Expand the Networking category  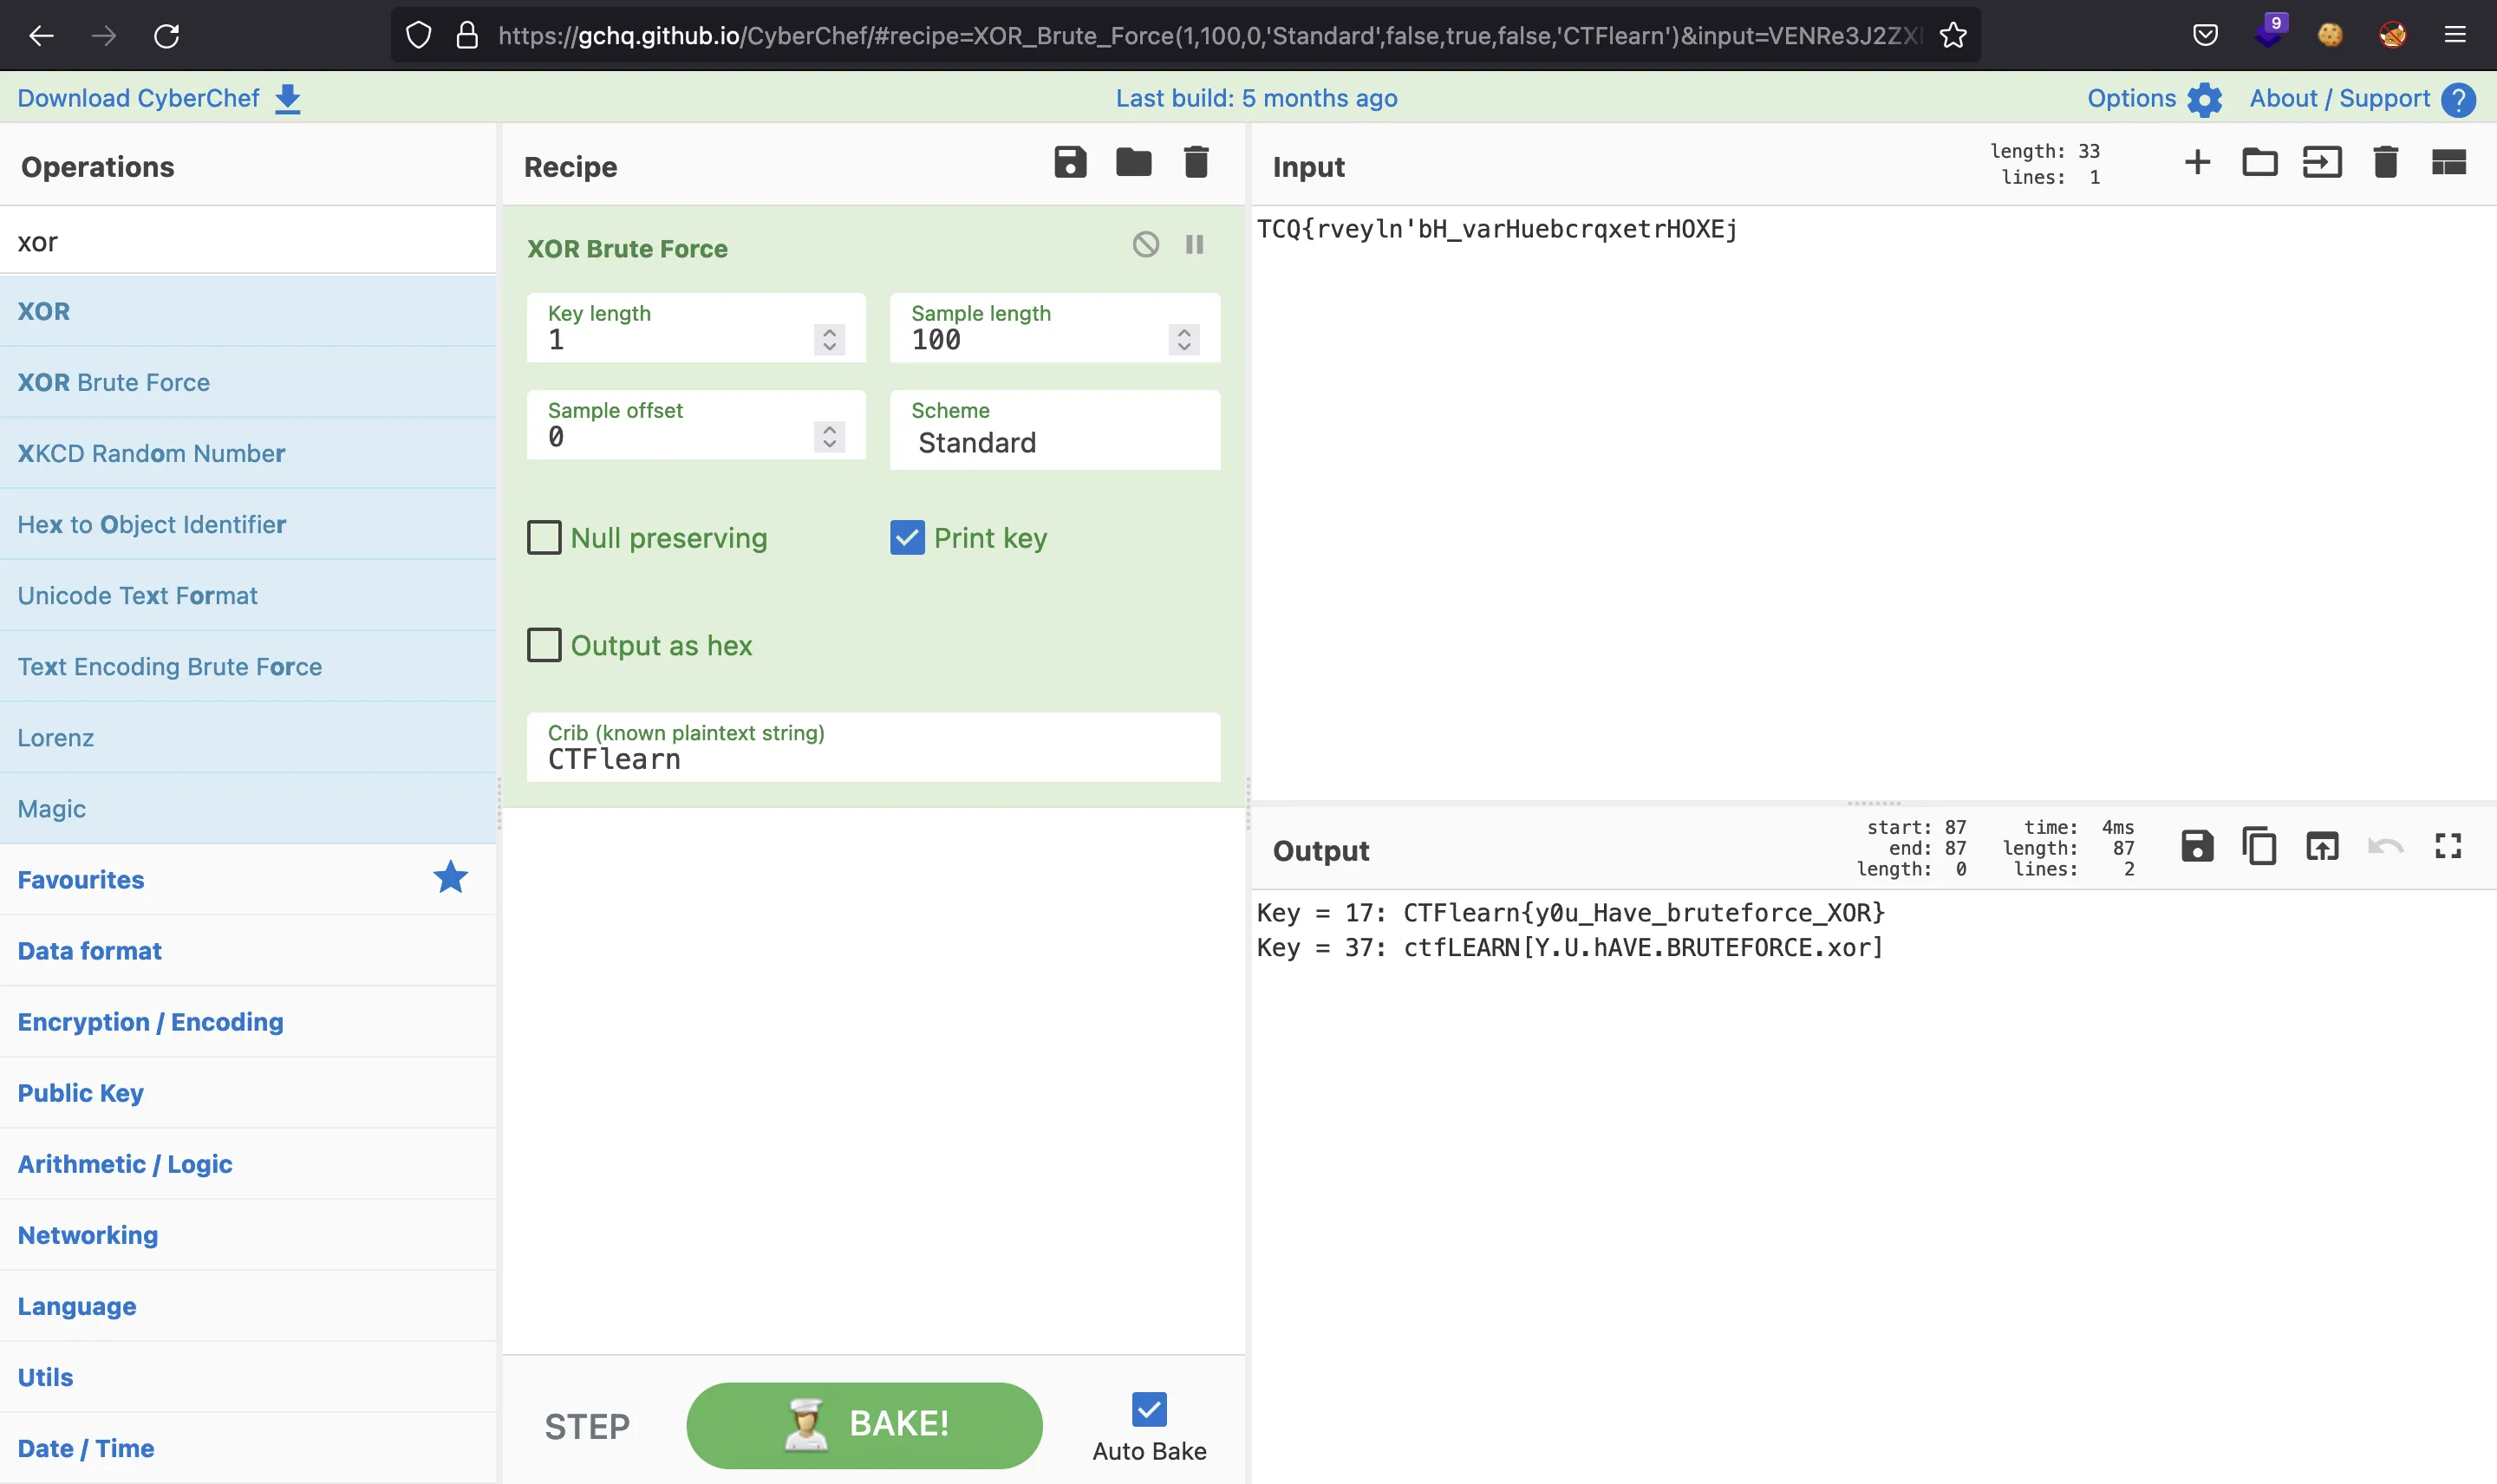click(248, 1234)
